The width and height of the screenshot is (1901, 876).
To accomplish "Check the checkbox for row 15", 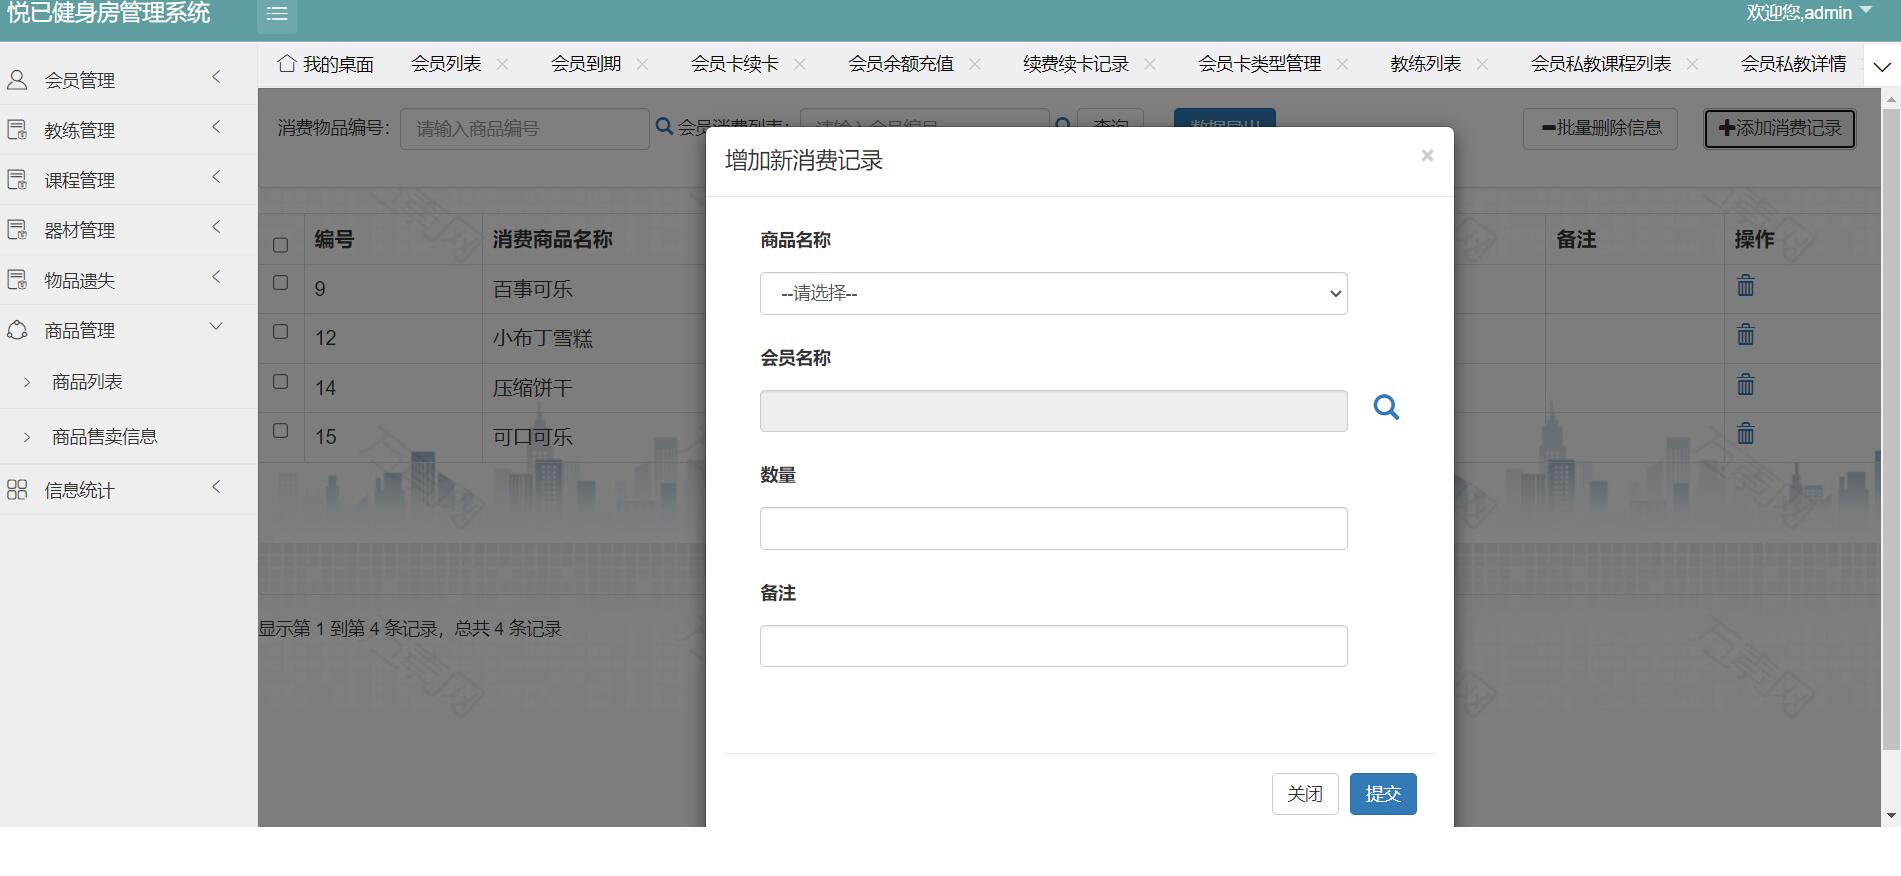I will tap(280, 431).
